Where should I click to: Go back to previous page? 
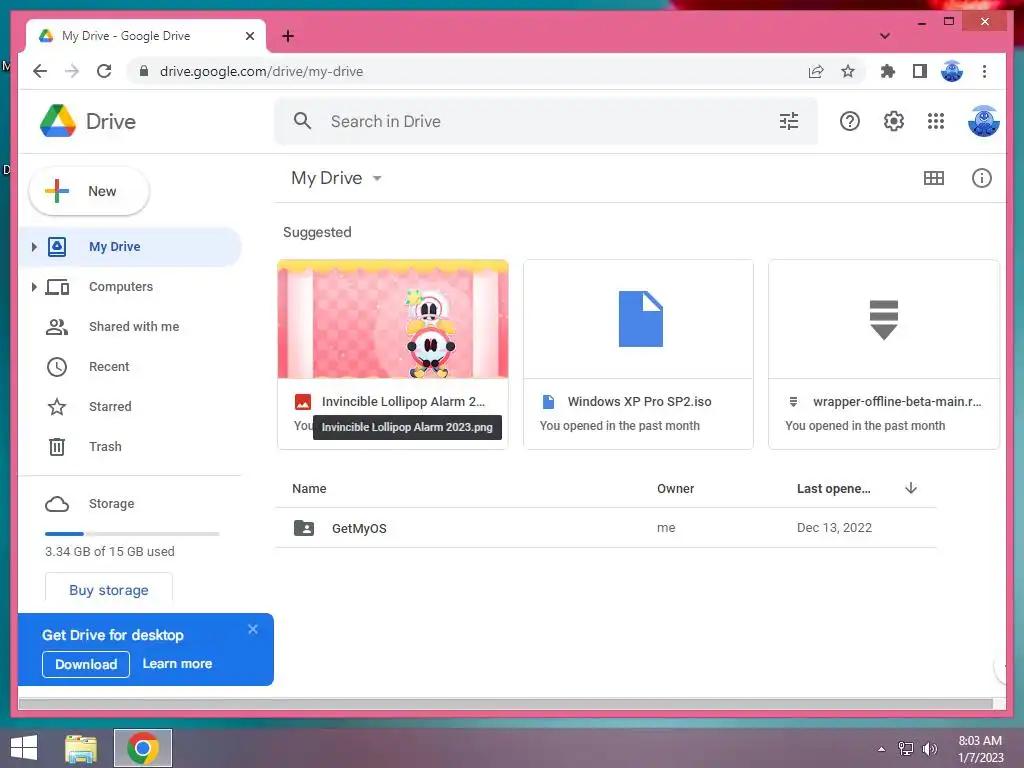[x=40, y=71]
